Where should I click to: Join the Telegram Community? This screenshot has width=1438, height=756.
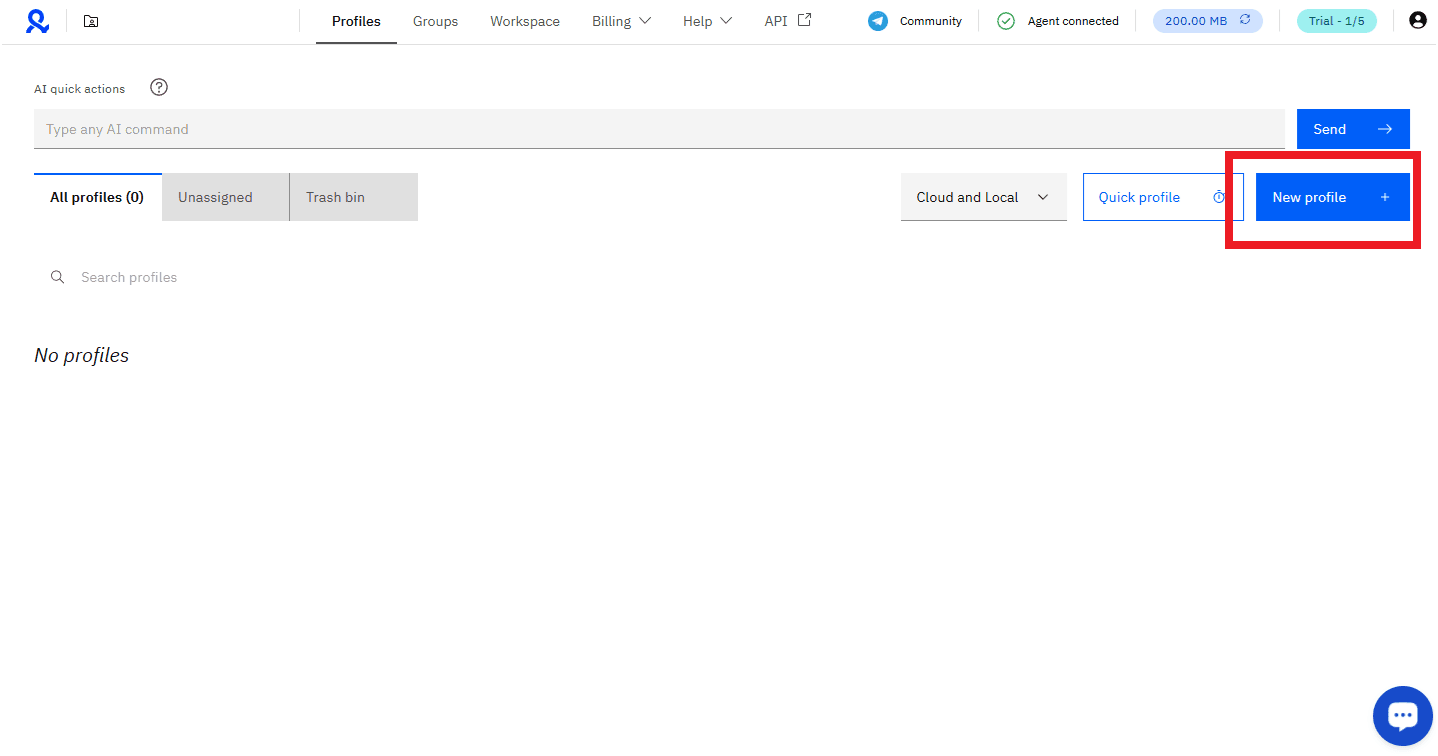913,20
